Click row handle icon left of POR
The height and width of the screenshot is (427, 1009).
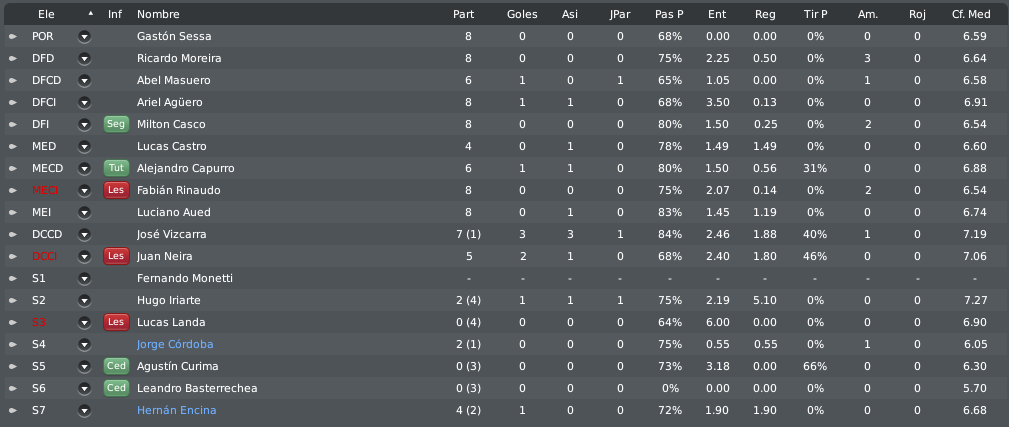pos(13,37)
